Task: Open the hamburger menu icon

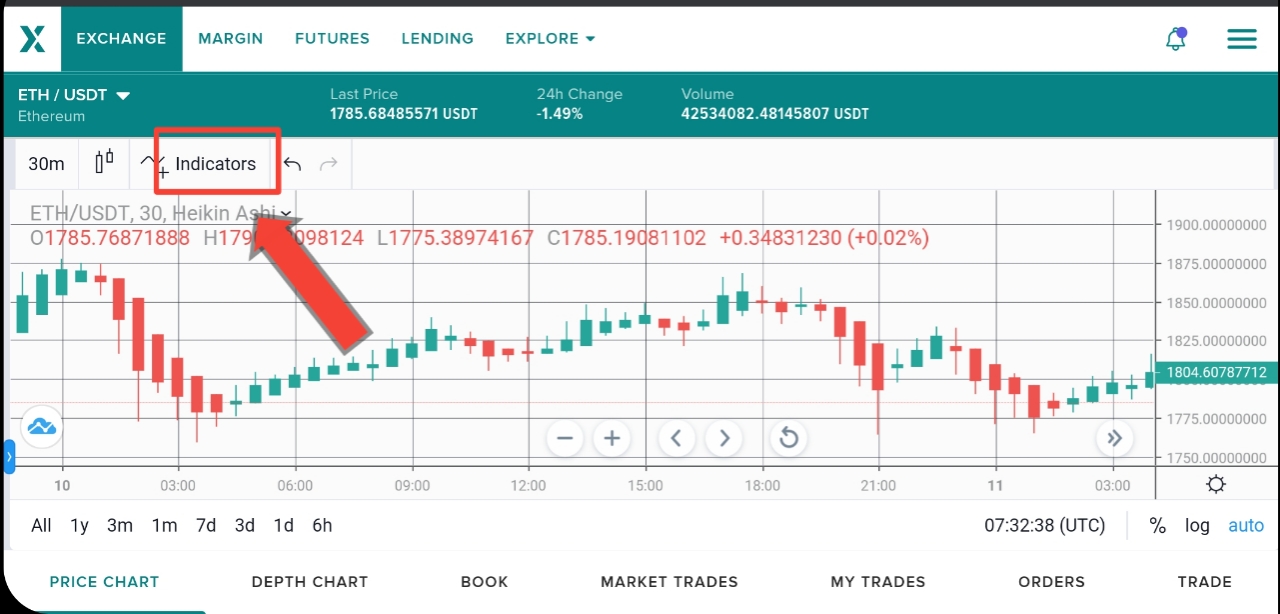Action: point(1242,39)
